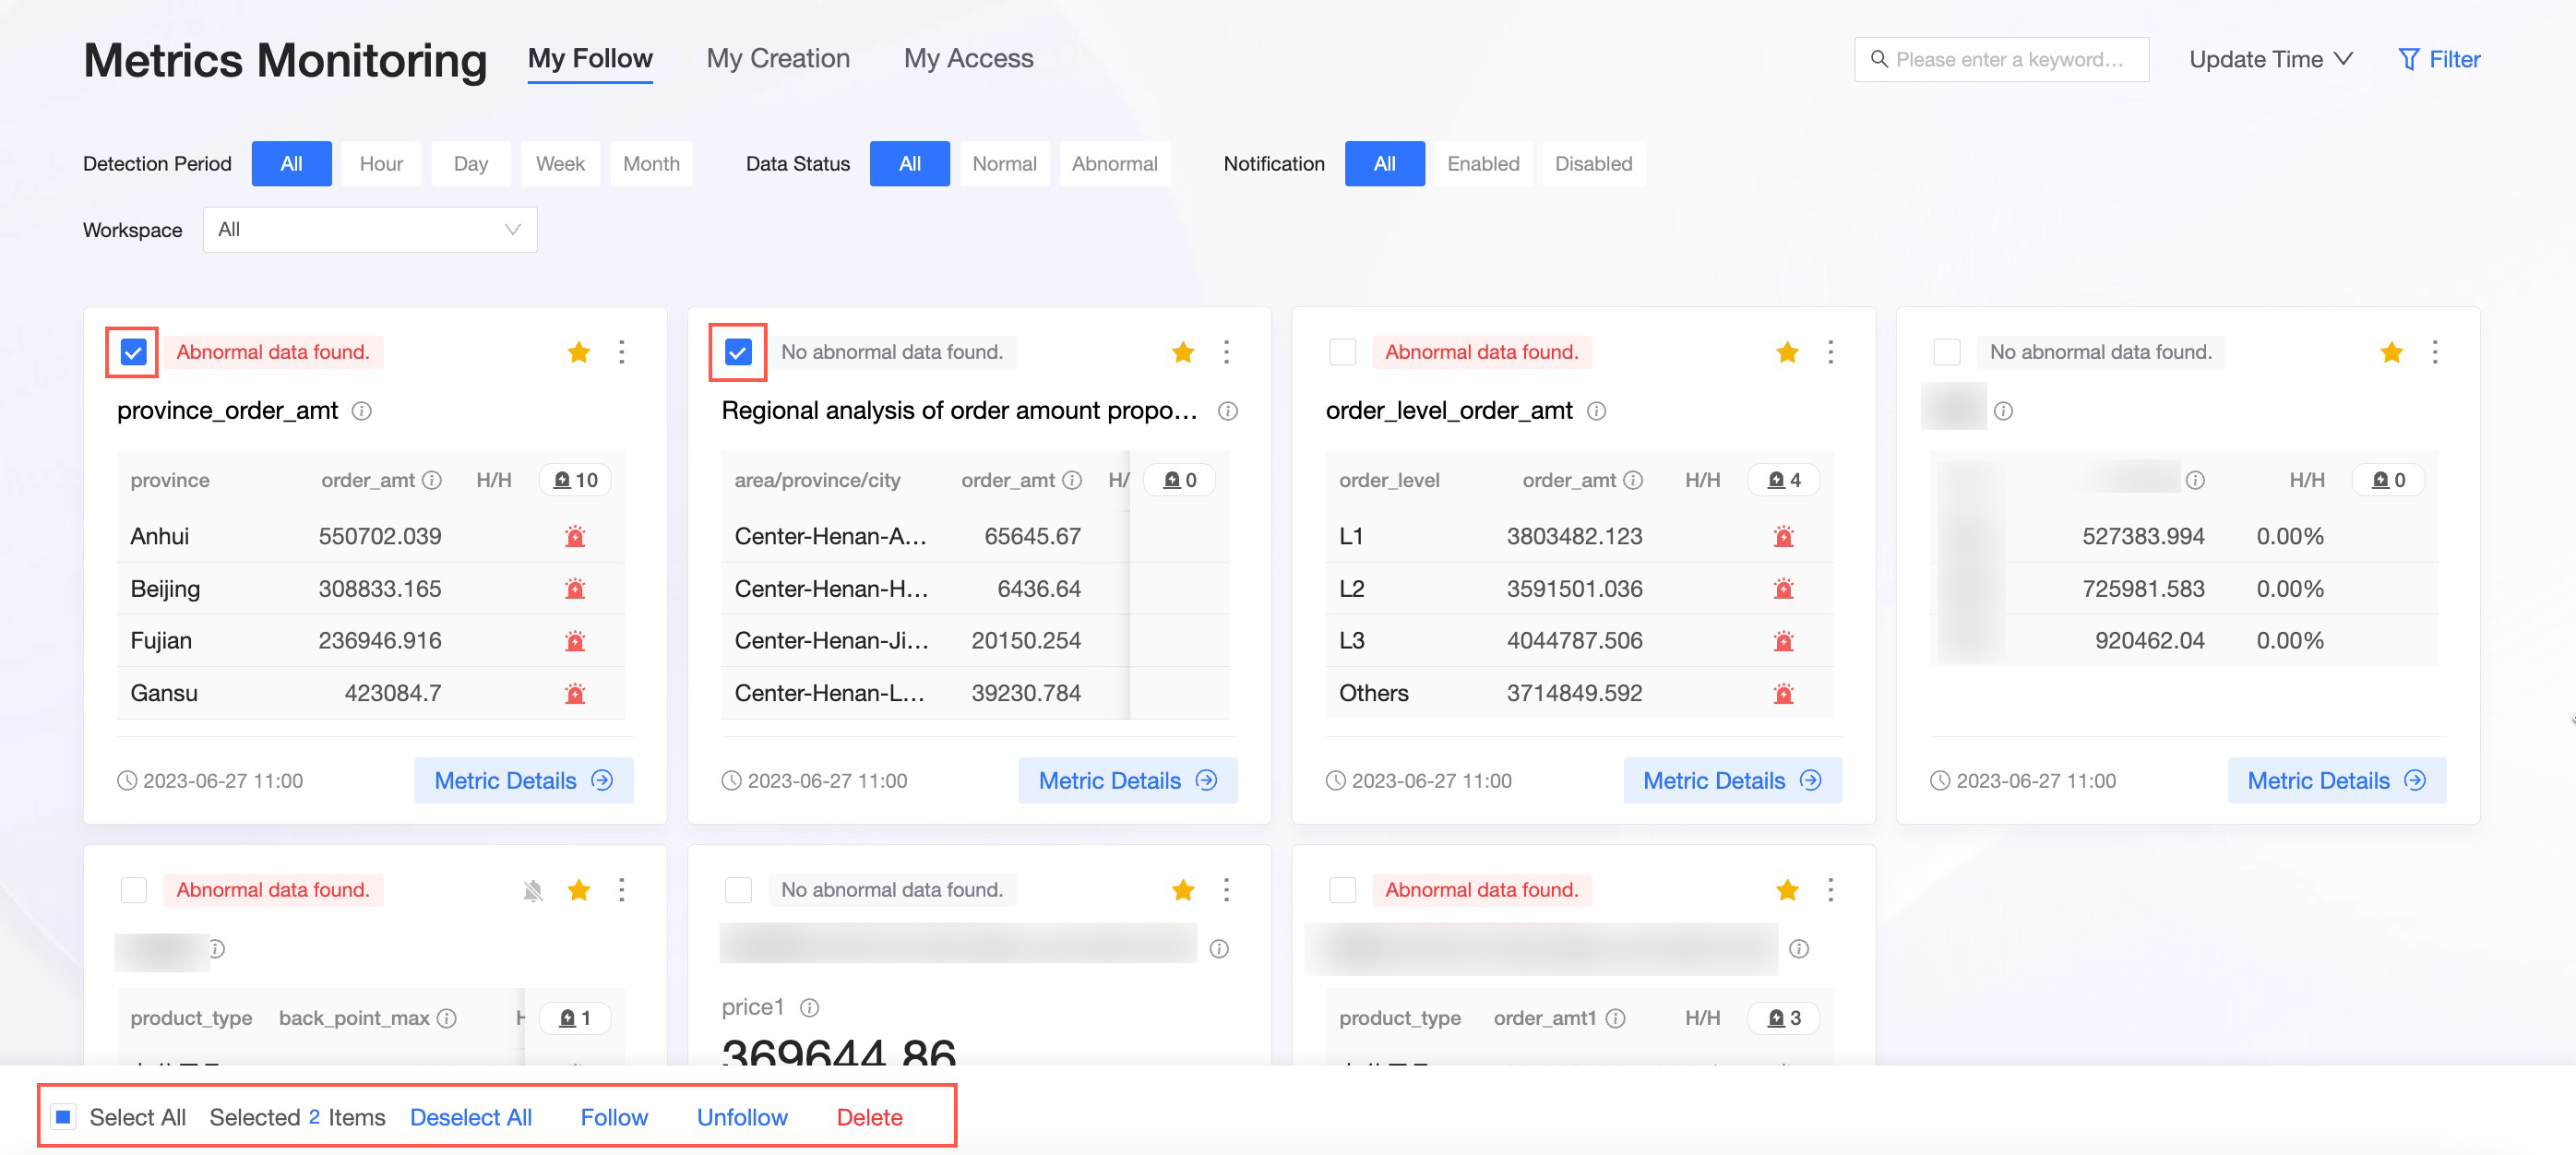Click Metric Details on province_order_amt card
Viewport: 2576px width, 1155px height.
coord(523,780)
